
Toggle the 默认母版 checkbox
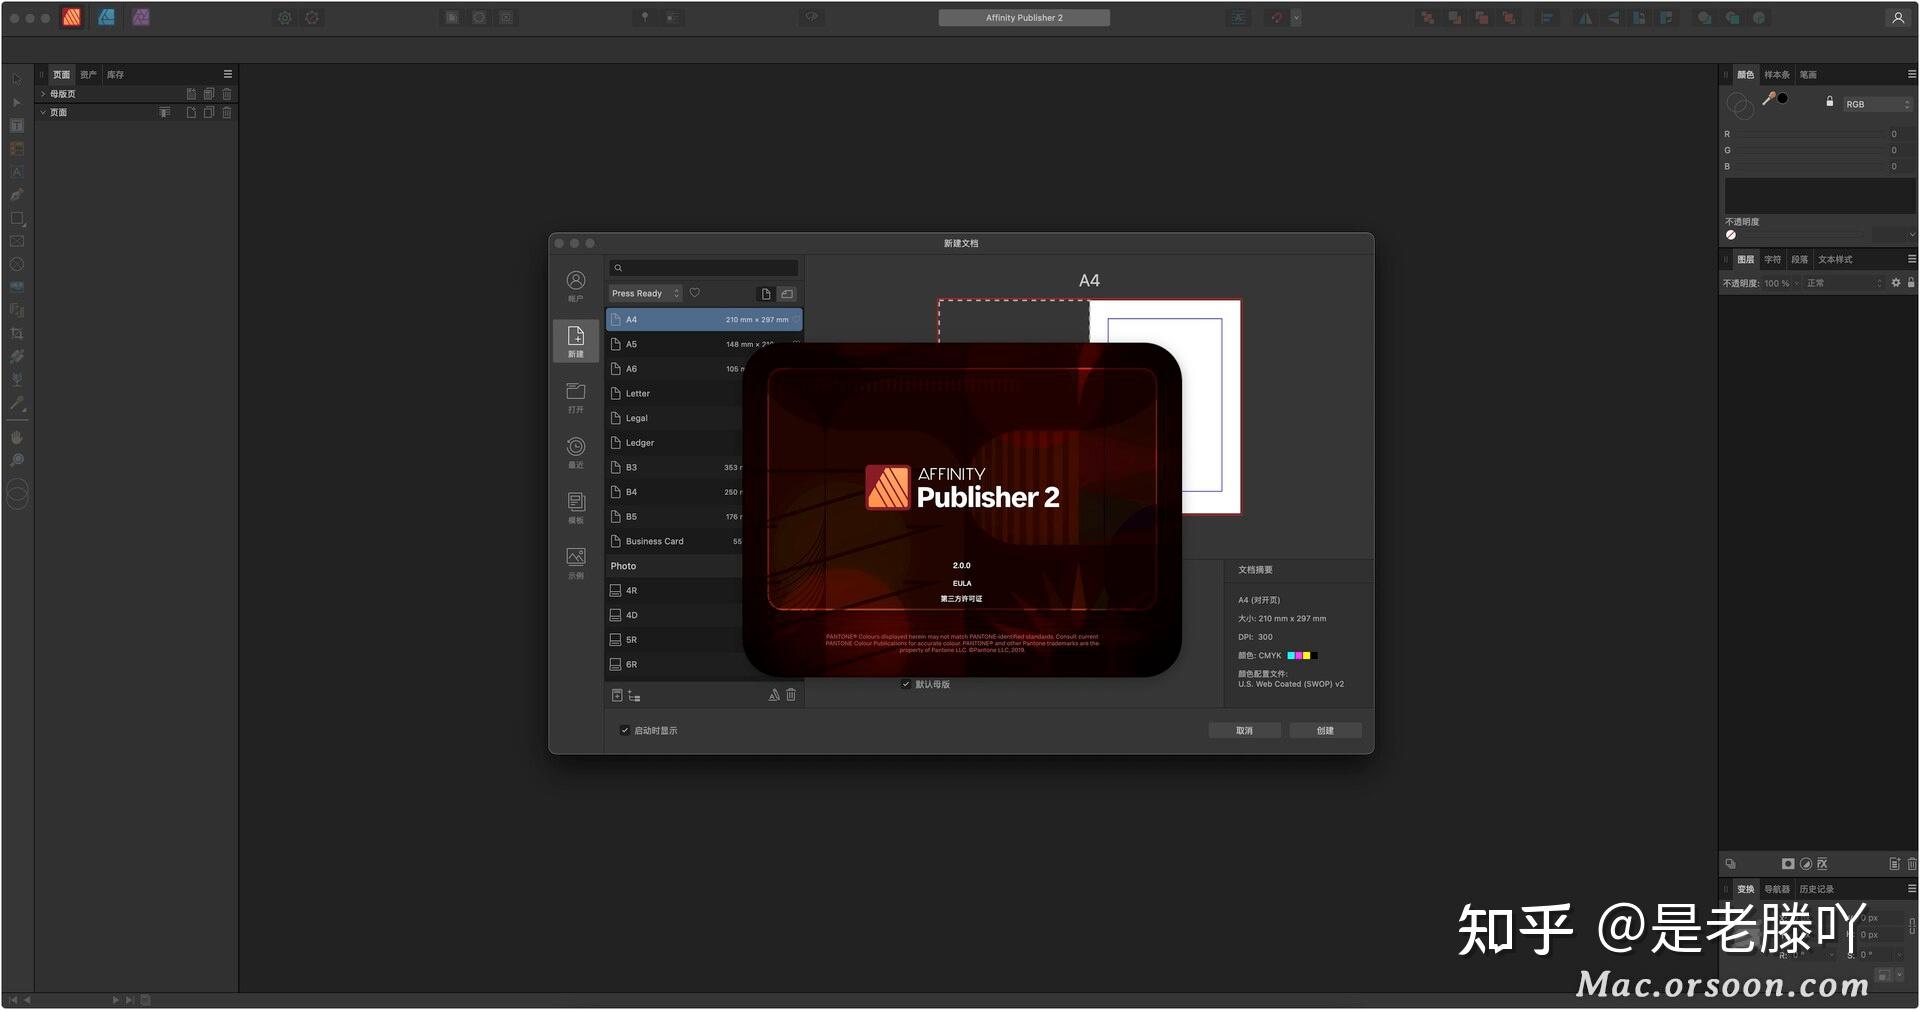[907, 684]
